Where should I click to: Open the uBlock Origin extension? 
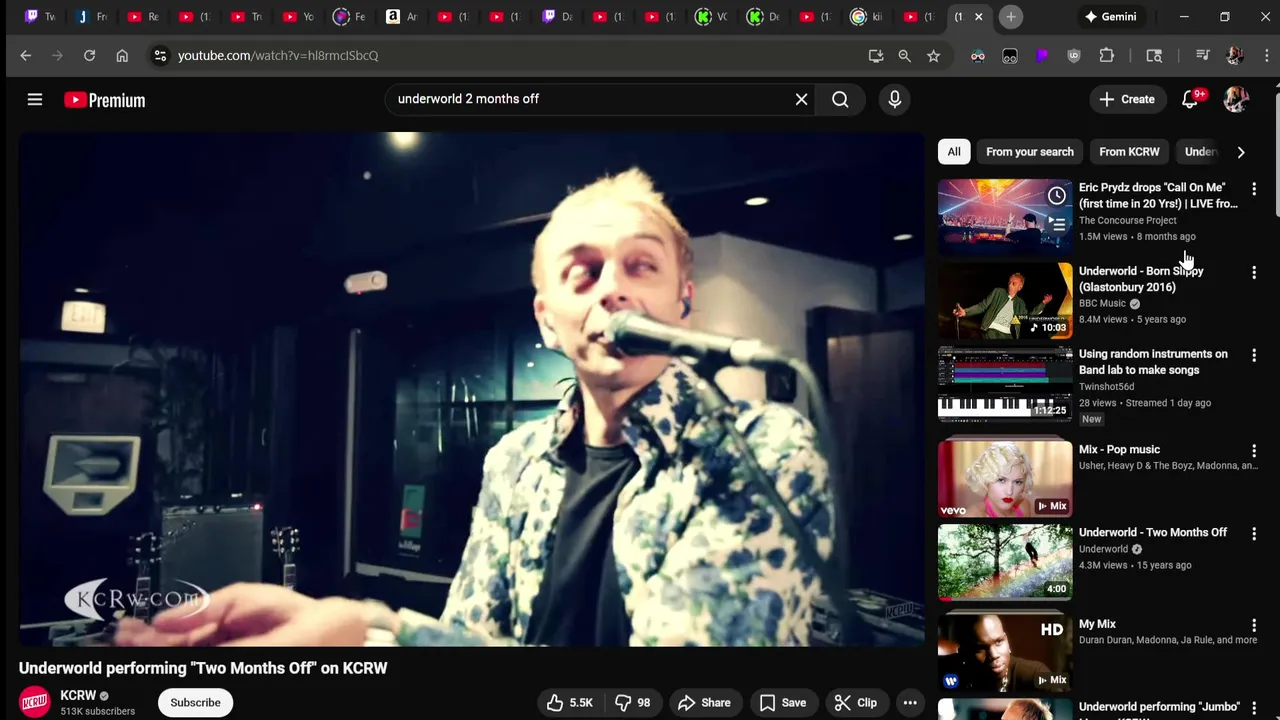[1074, 56]
